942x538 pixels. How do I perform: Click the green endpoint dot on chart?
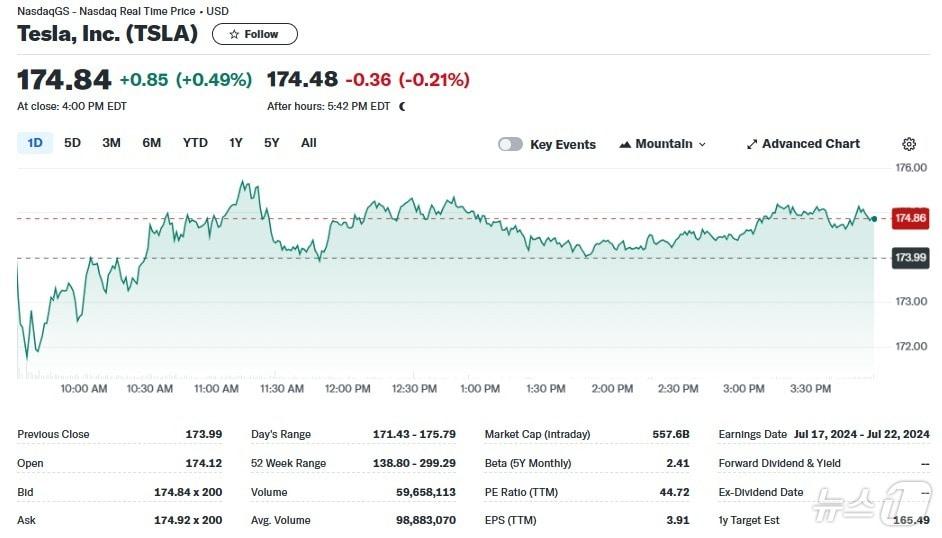pyautogui.click(x=874, y=218)
